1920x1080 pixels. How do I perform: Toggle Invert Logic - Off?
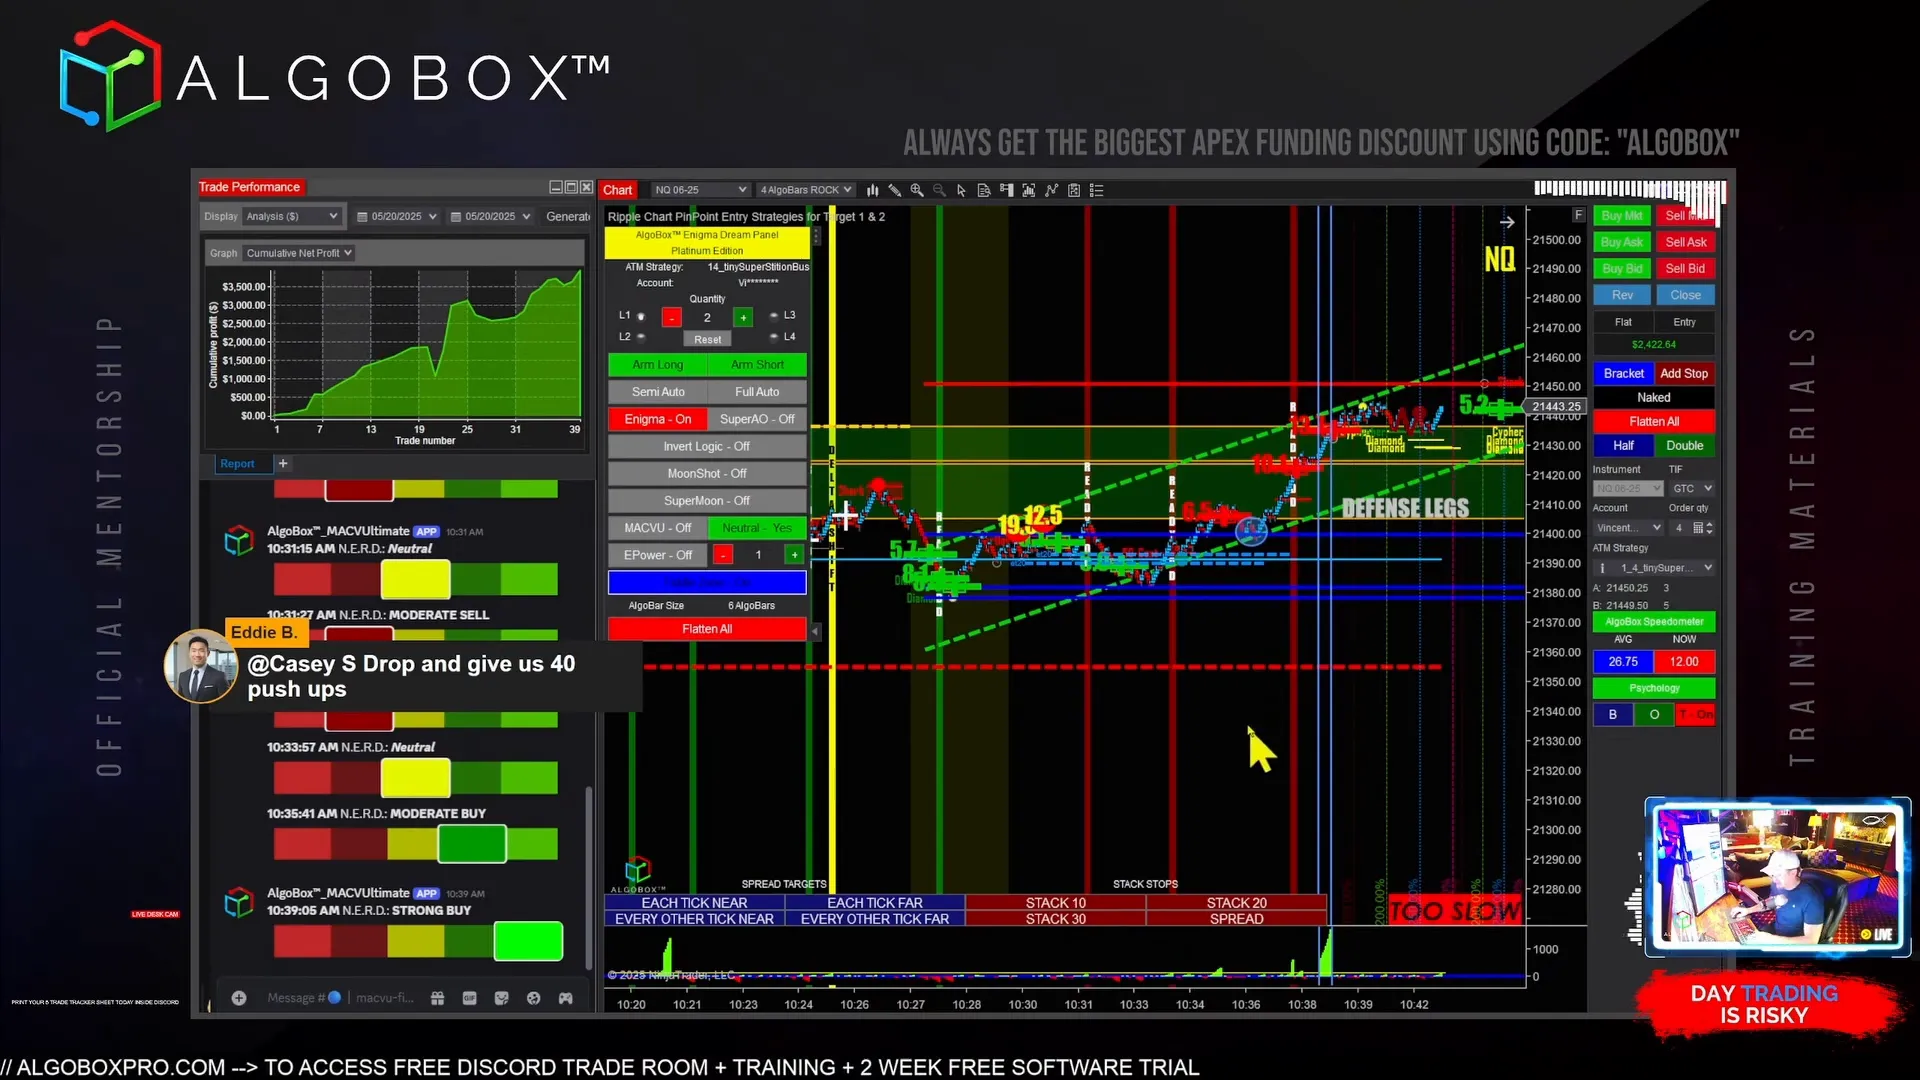707,446
